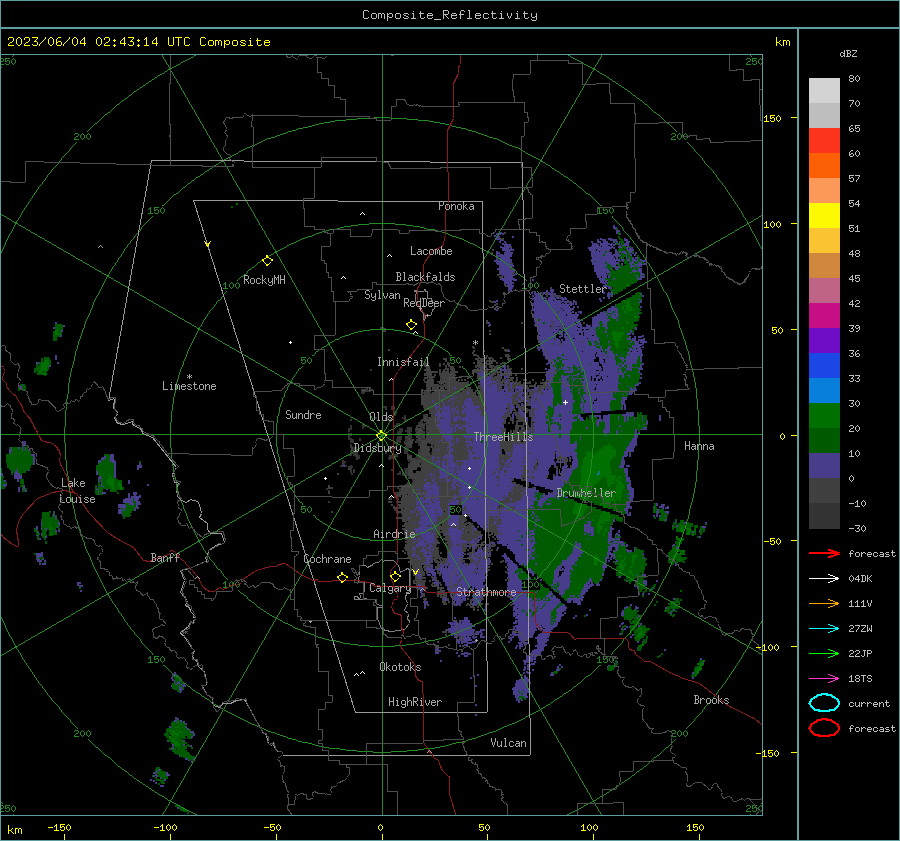Click the -100 tick on bottom km axis
Image resolution: width=900 pixels, height=841 pixels.
(x=165, y=827)
